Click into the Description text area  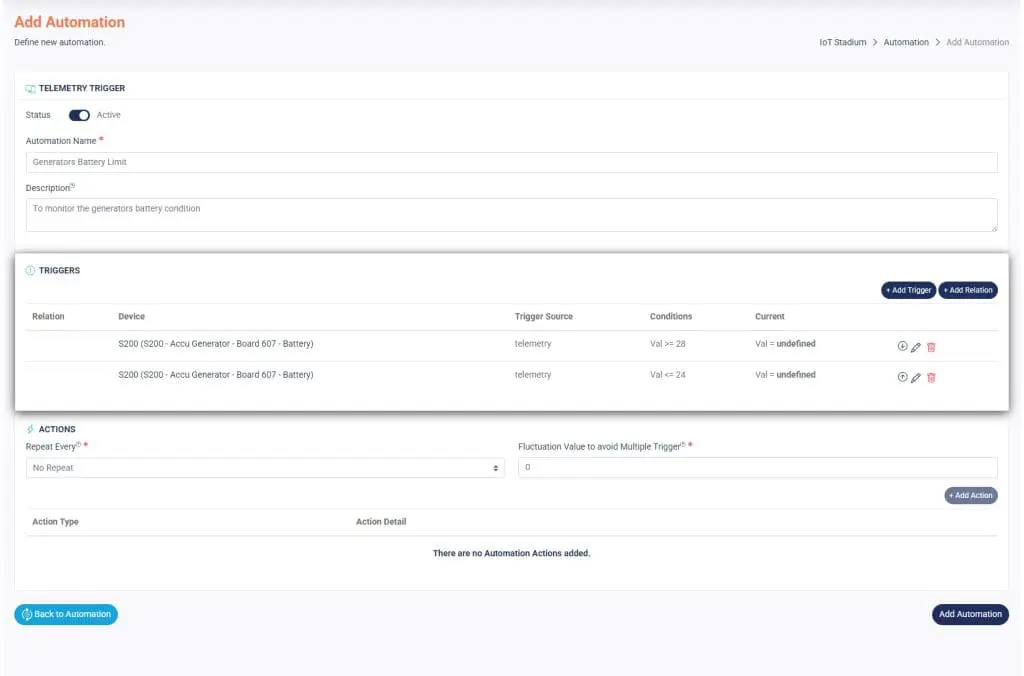tap(511, 214)
